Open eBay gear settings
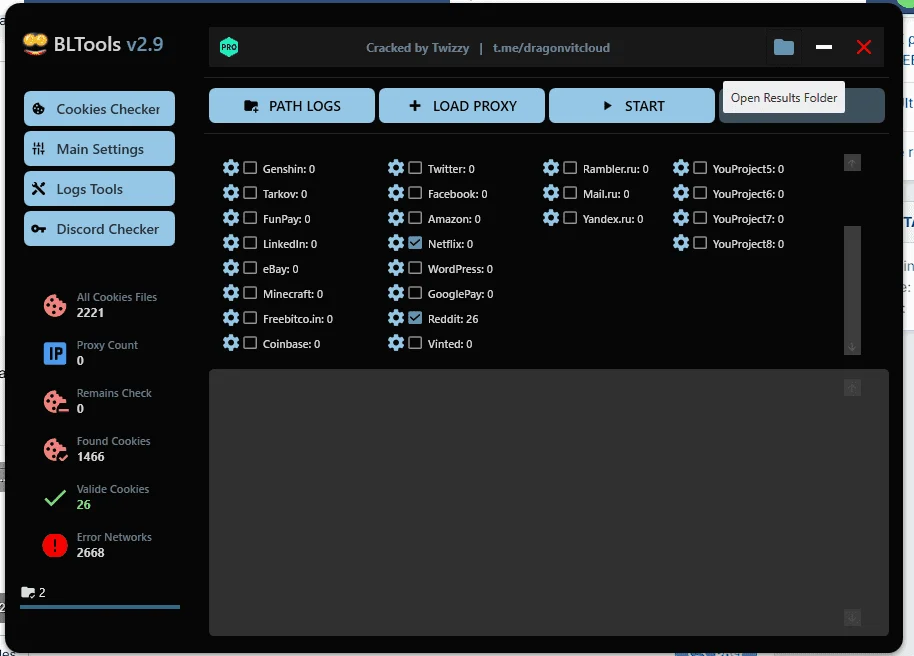The image size is (914, 656). [x=231, y=268]
